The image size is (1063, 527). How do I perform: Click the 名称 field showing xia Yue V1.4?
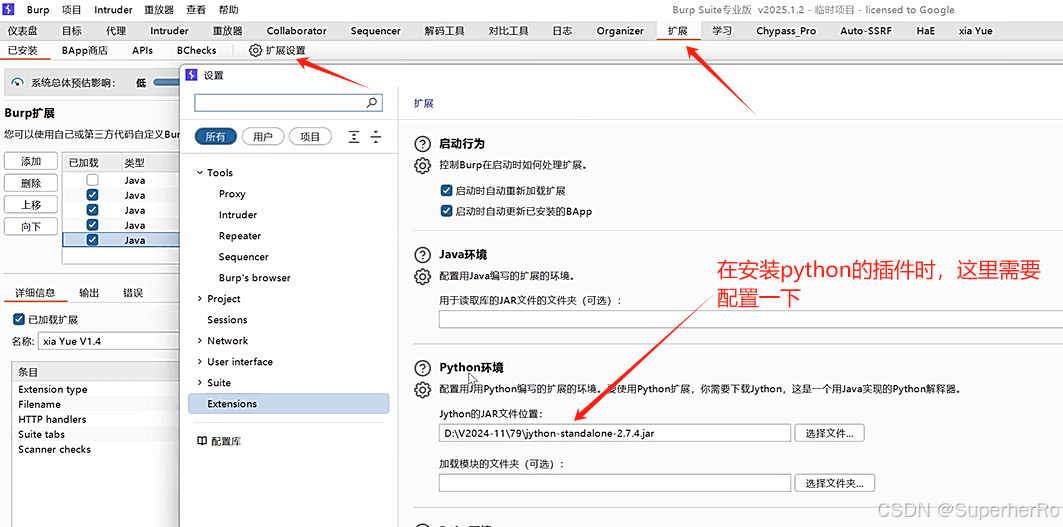(x=108, y=341)
